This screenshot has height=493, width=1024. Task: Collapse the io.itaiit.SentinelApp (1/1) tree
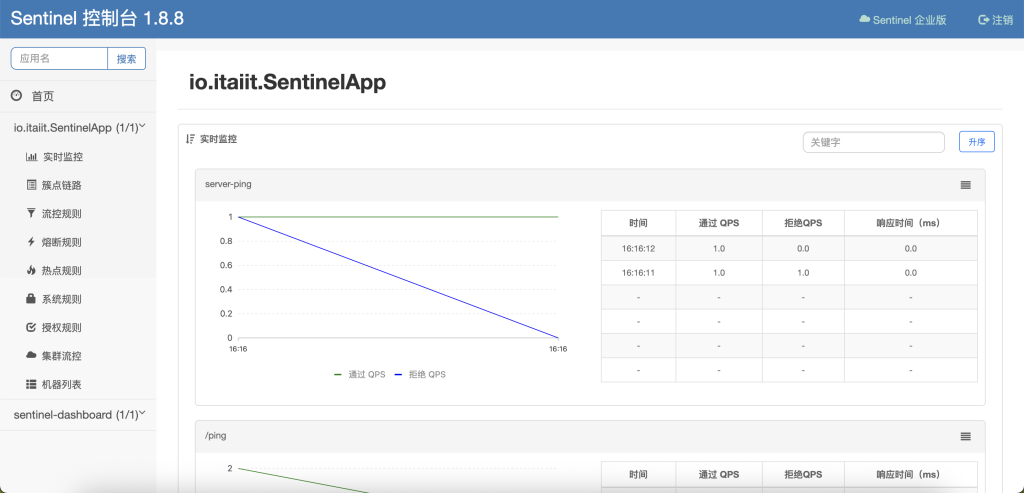(x=78, y=128)
